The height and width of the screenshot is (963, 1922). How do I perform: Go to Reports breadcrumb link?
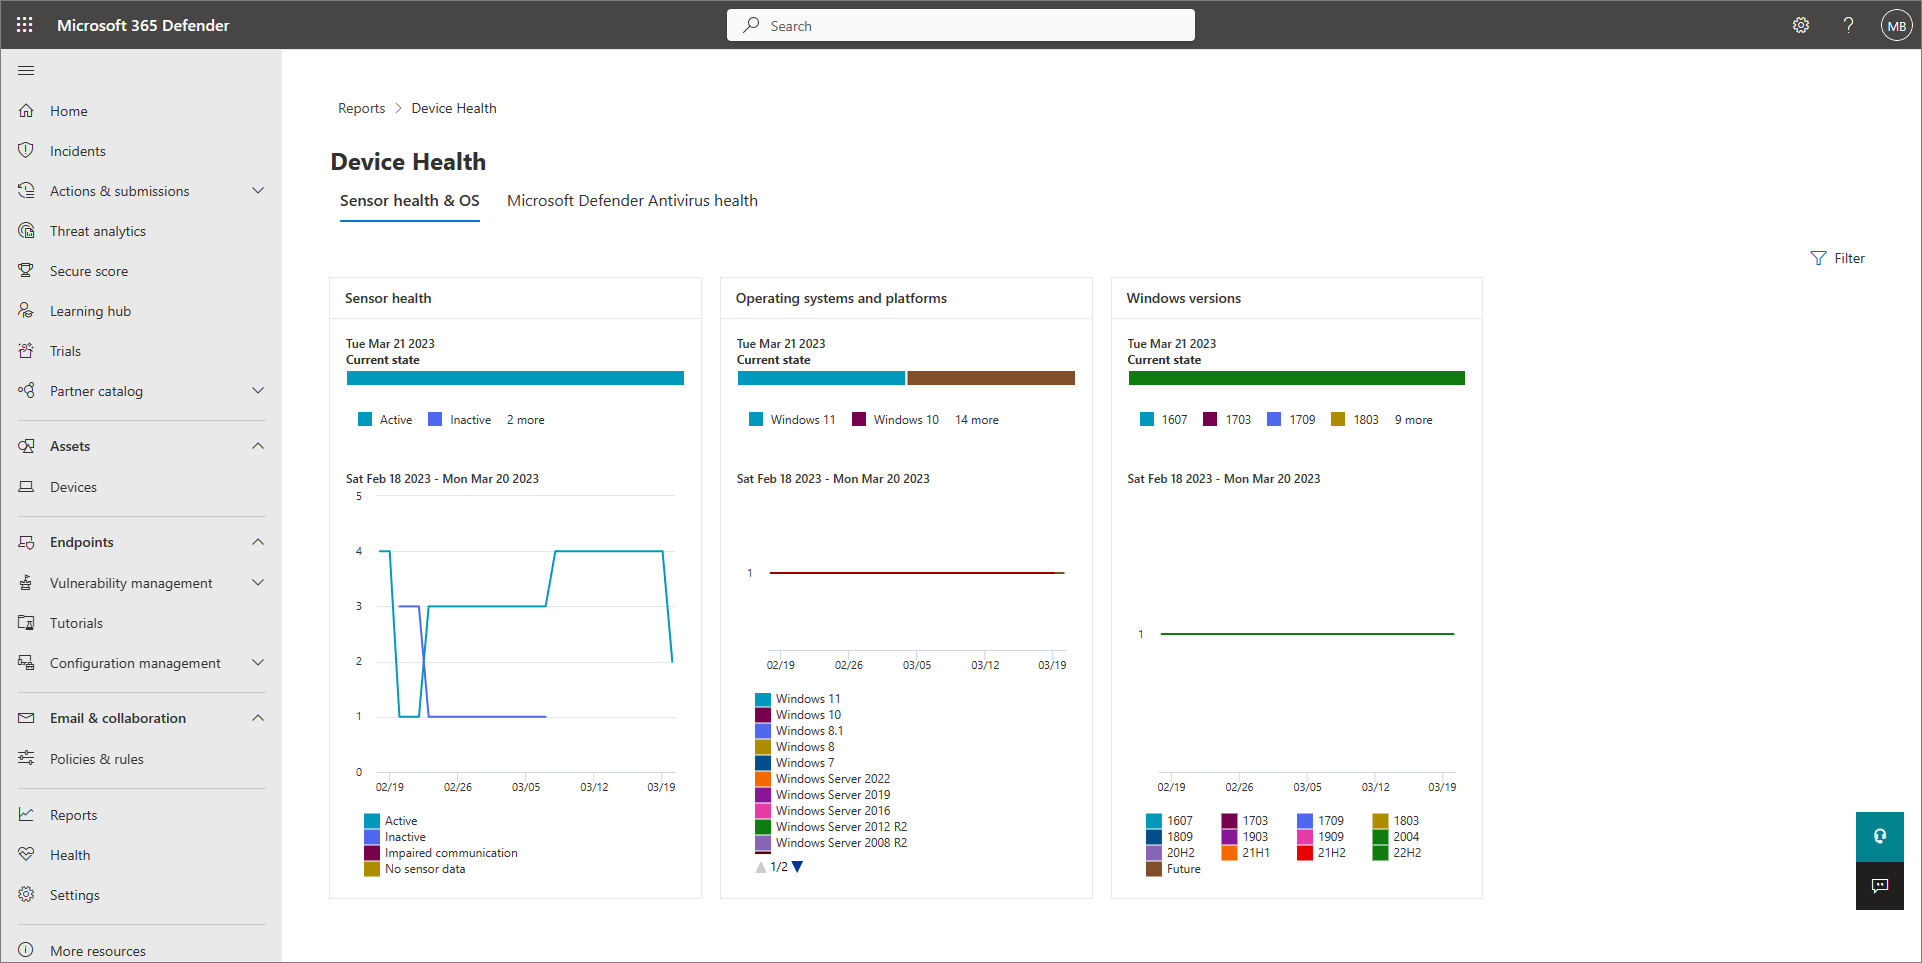pos(361,108)
